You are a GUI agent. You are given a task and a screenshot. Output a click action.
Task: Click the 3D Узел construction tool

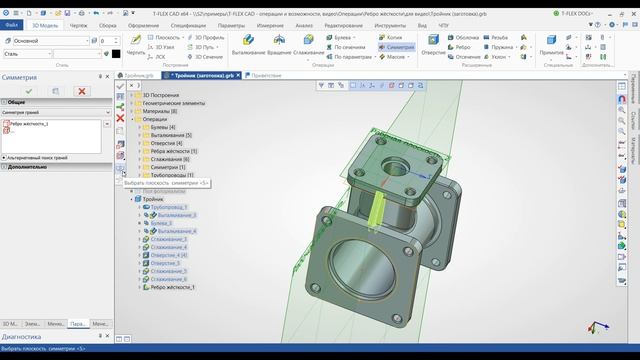click(161, 47)
